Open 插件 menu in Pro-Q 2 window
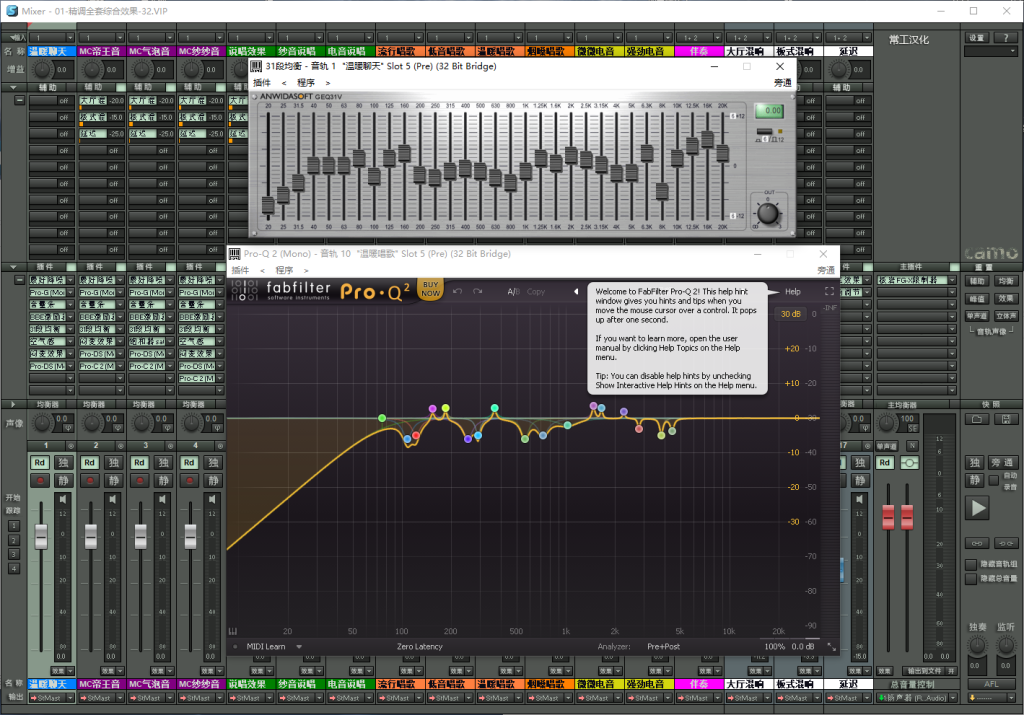 (x=240, y=270)
